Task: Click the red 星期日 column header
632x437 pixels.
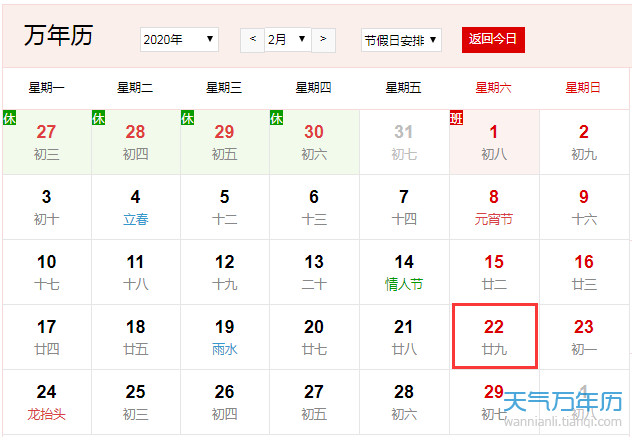Action: pyautogui.click(x=583, y=87)
